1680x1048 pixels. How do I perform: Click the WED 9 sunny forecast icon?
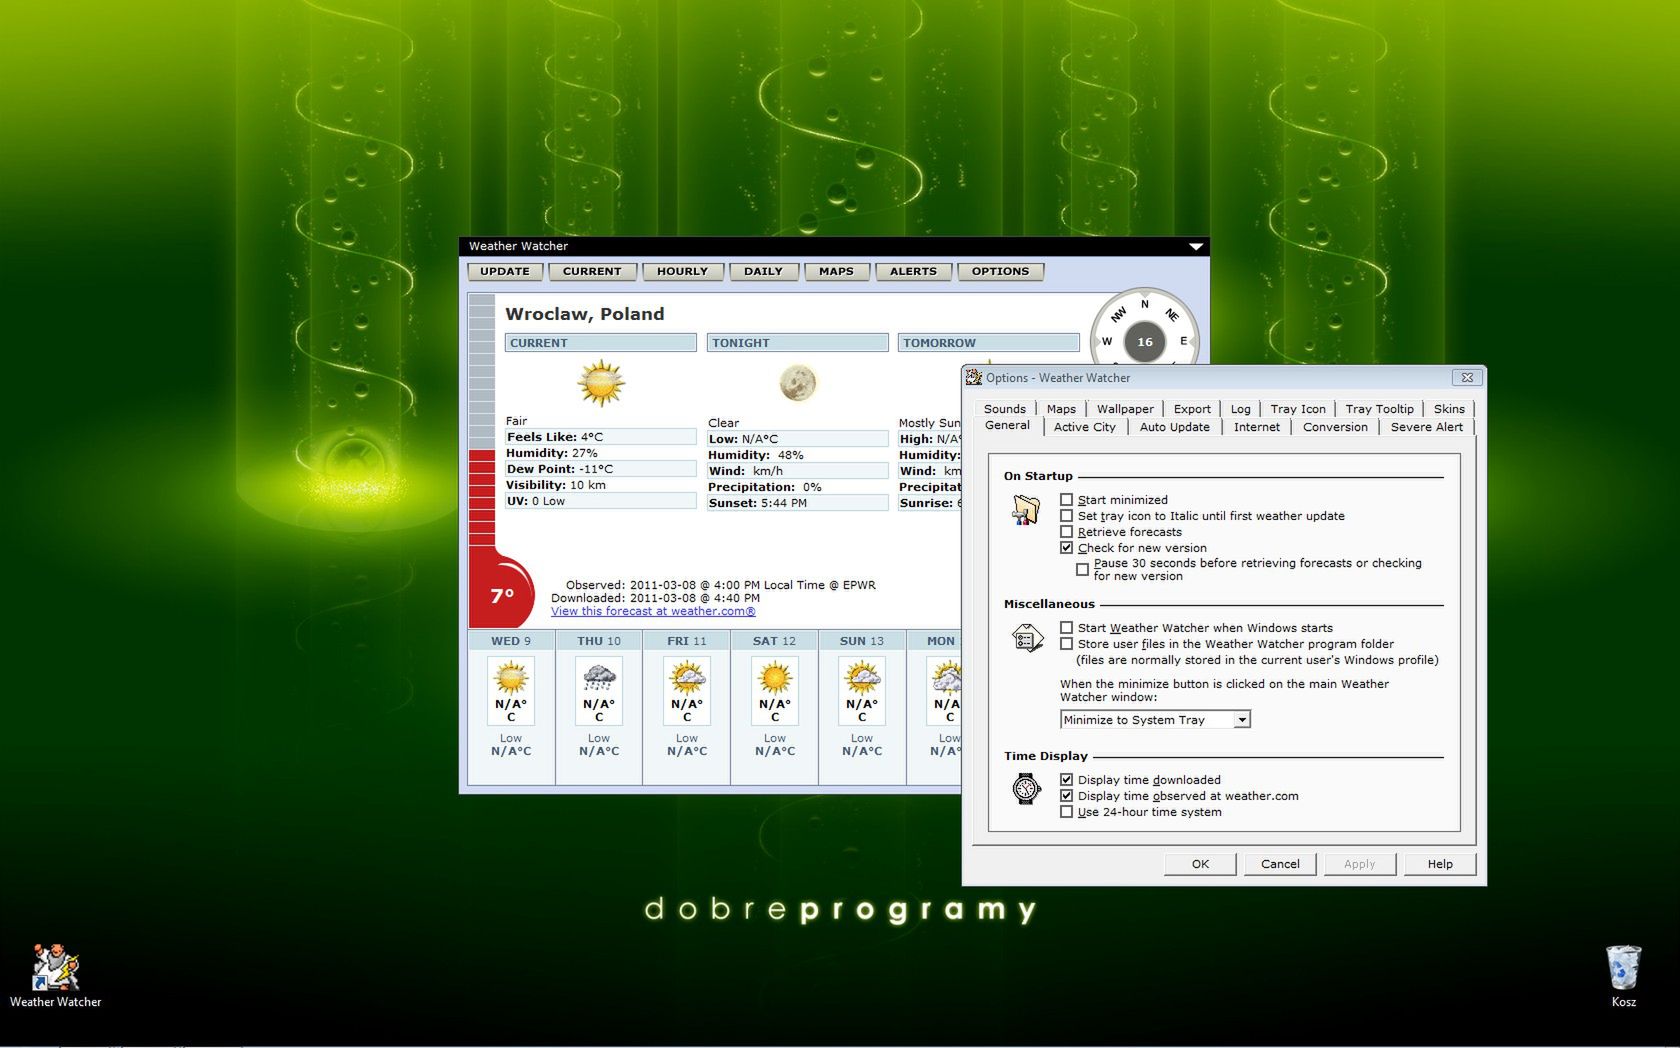pos(511,677)
